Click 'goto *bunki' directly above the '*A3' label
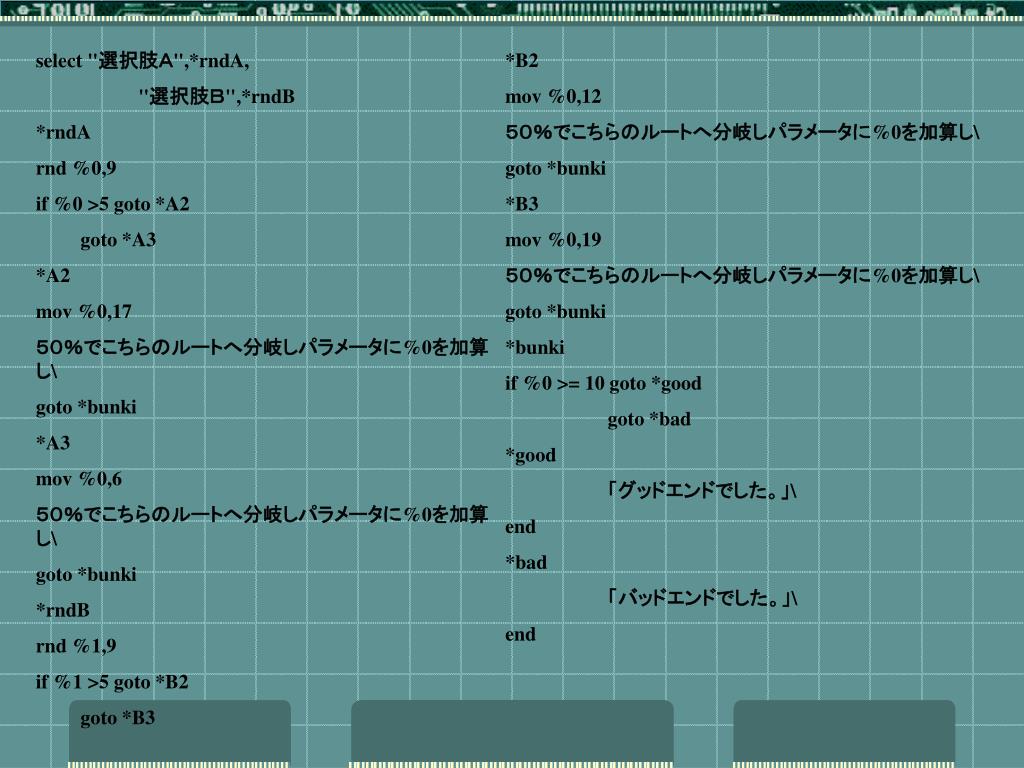Screen dimensions: 1024x768 click(86, 408)
